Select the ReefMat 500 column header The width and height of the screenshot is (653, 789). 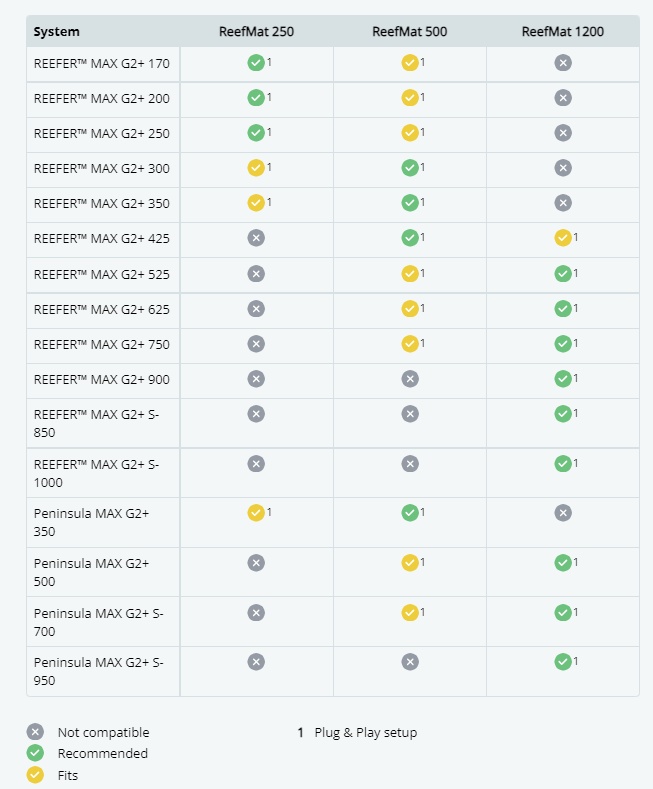(410, 32)
